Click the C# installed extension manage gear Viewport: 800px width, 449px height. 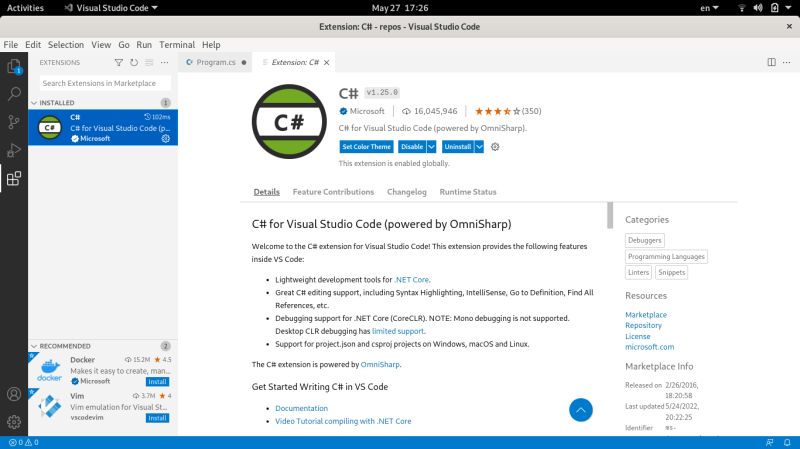pyautogui.click(x=165, y=138)
